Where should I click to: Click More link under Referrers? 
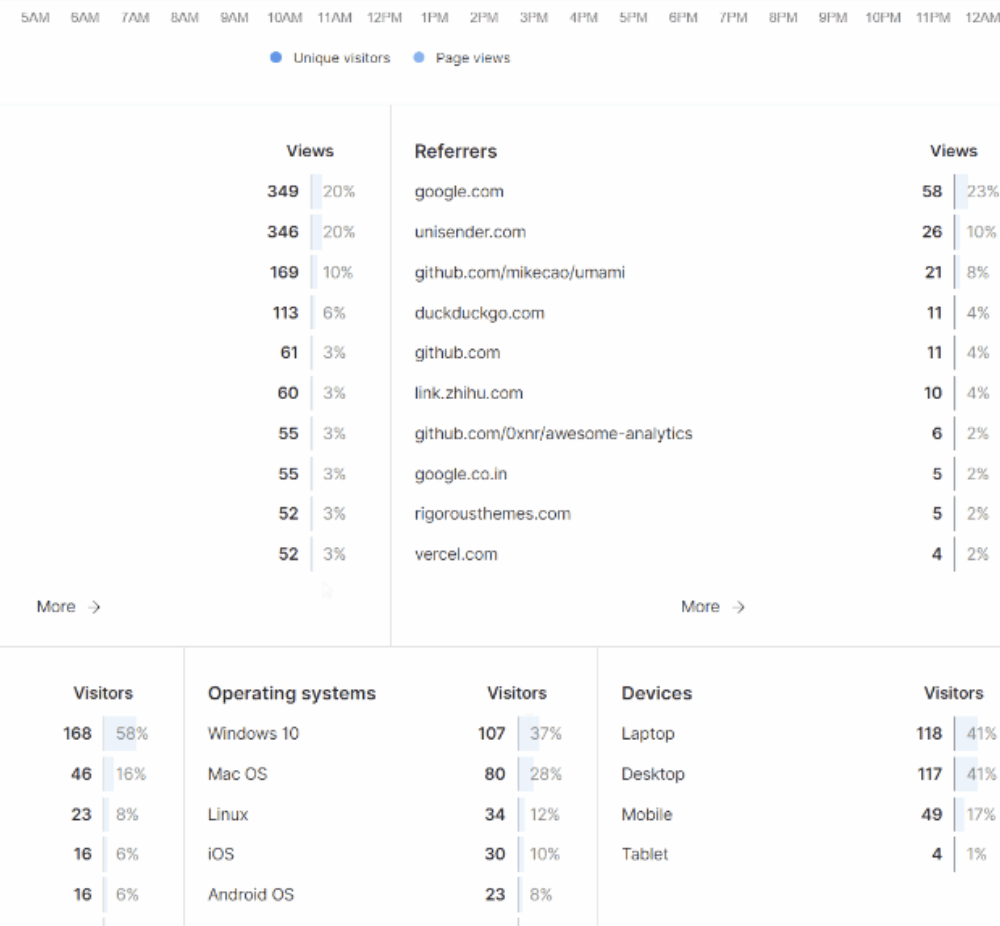click(x=700, y=606)
